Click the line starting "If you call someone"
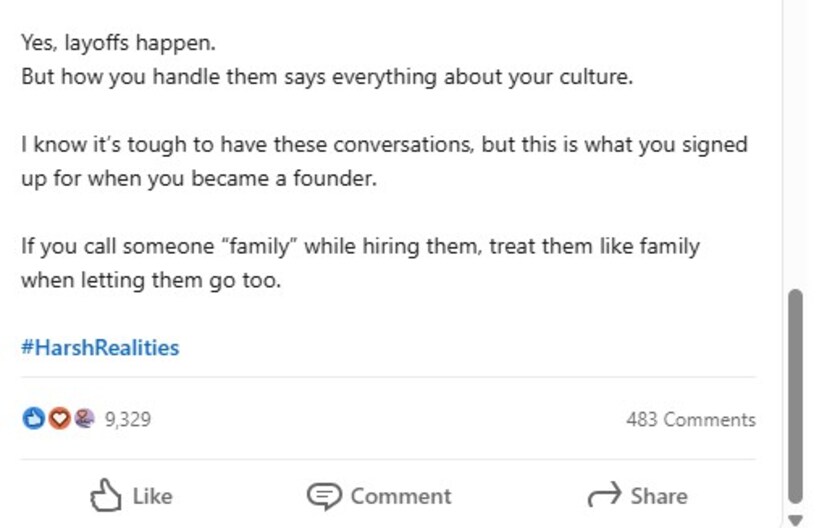Image resolution: width=827 pixels, height=528 pixels. click(360, 246)
